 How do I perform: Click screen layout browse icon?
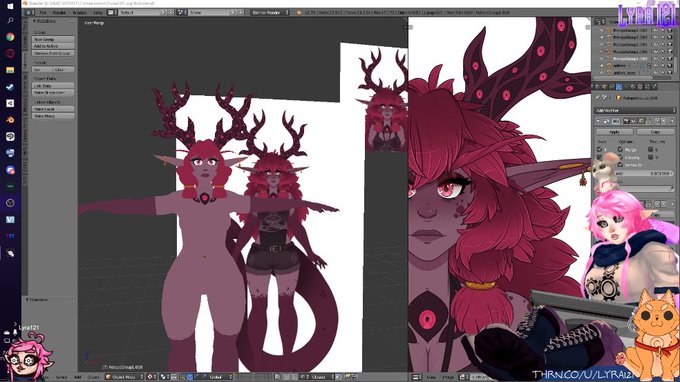(x=111, y=13)
